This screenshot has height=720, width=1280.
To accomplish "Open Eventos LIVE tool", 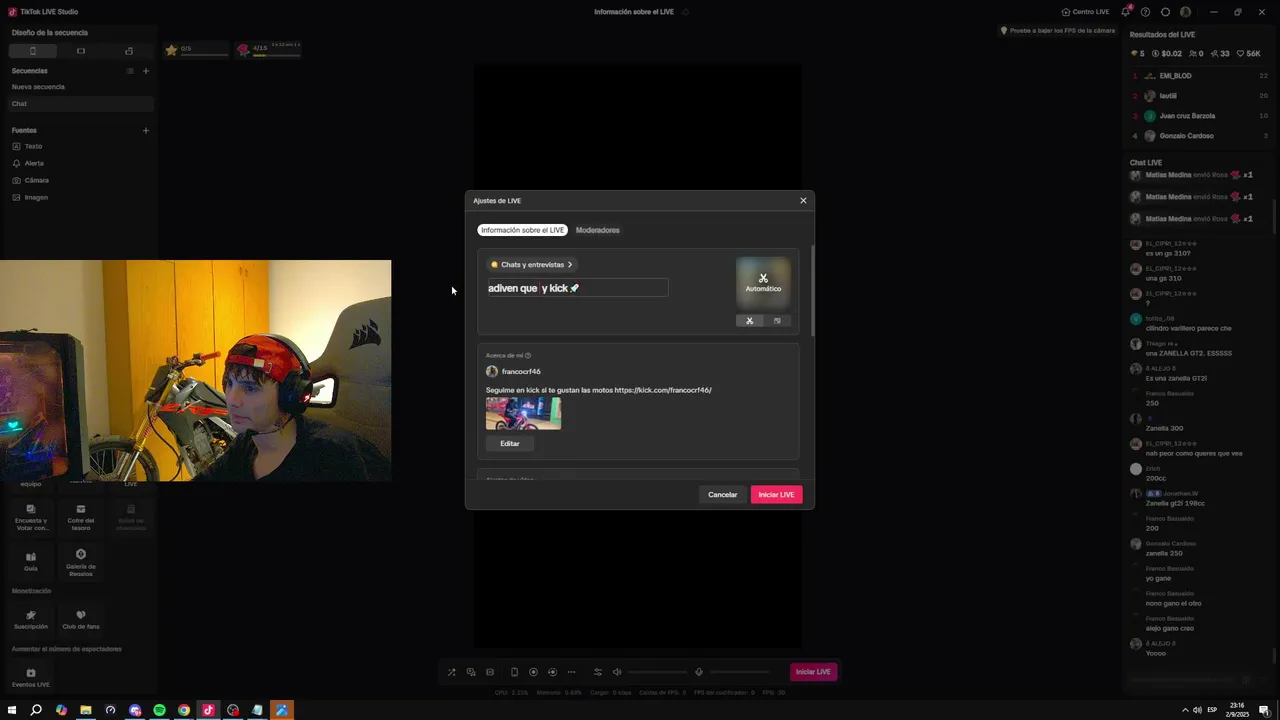I will tap(31, 678).
